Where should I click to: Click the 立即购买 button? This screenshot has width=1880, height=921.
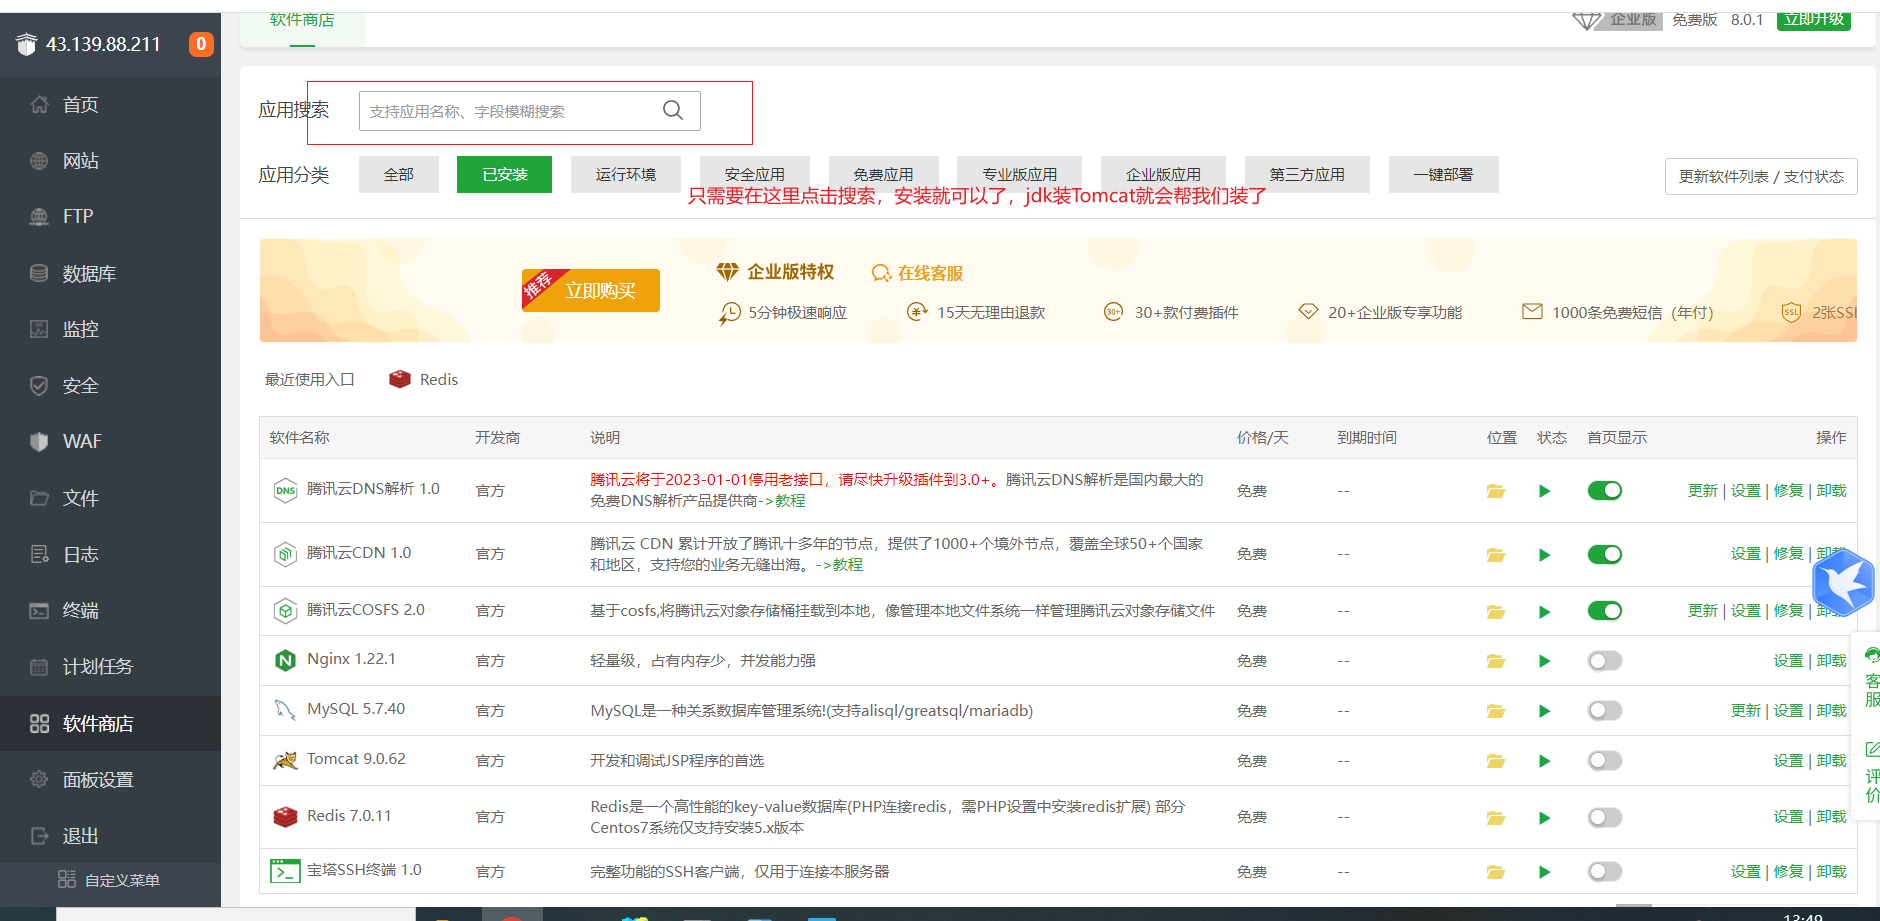tap(591, 291)
